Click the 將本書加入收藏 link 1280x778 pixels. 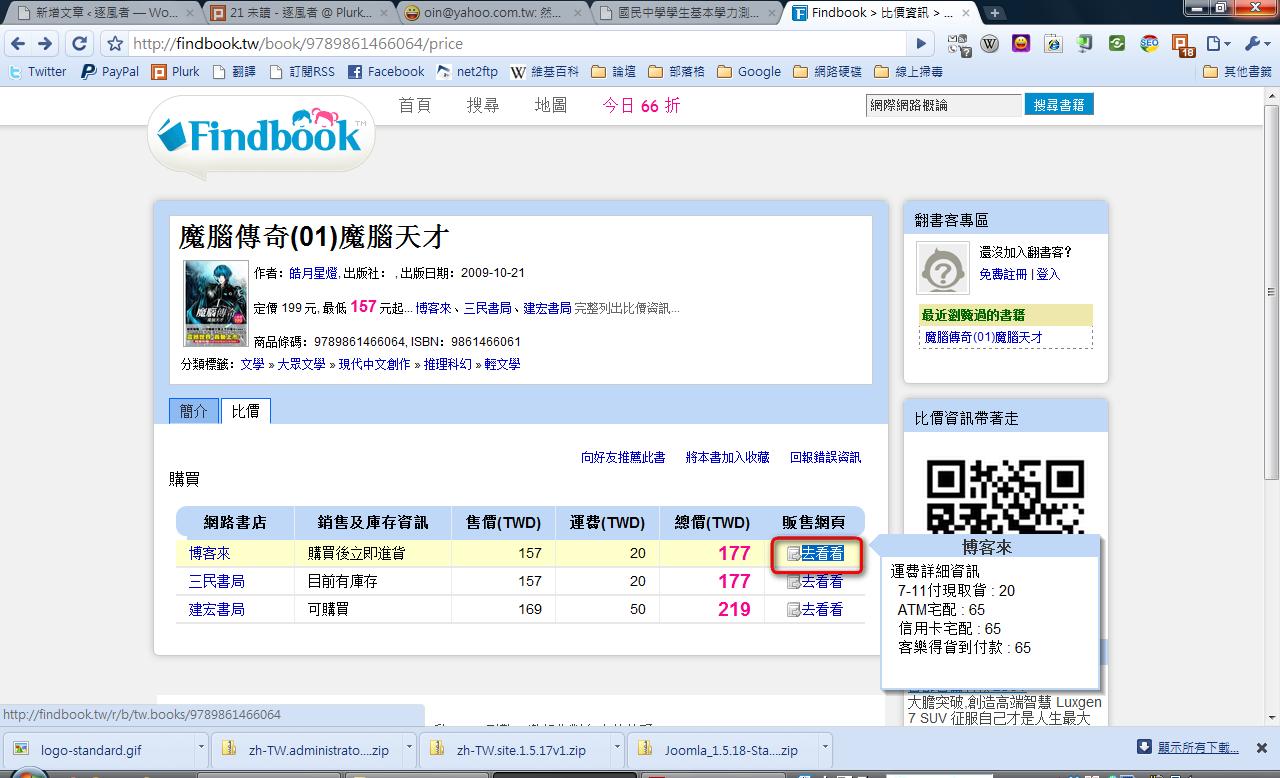tap(728, 457)
